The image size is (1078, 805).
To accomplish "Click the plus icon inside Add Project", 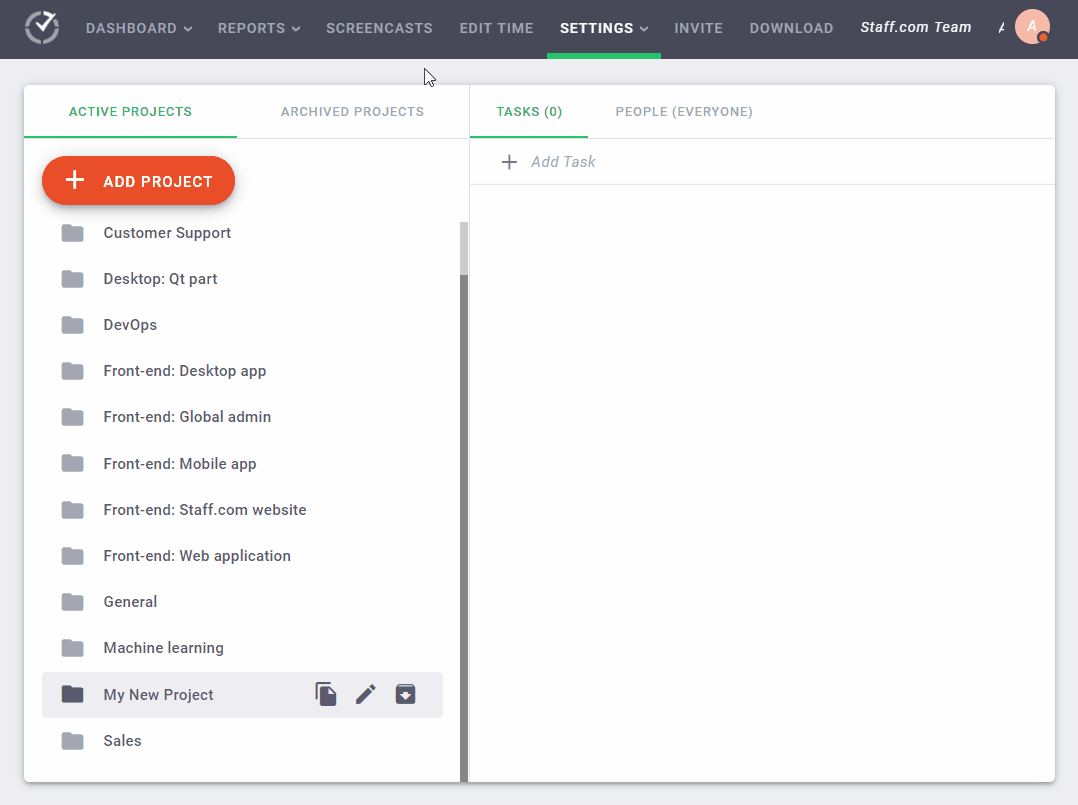I will tap(74, 180).
